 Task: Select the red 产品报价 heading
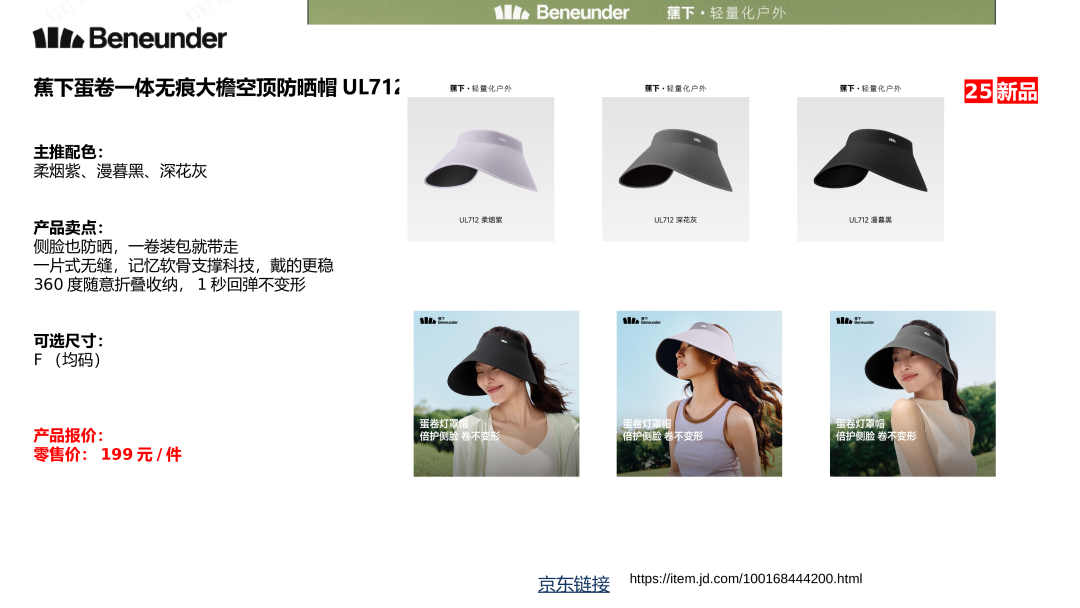coord(68,436)
